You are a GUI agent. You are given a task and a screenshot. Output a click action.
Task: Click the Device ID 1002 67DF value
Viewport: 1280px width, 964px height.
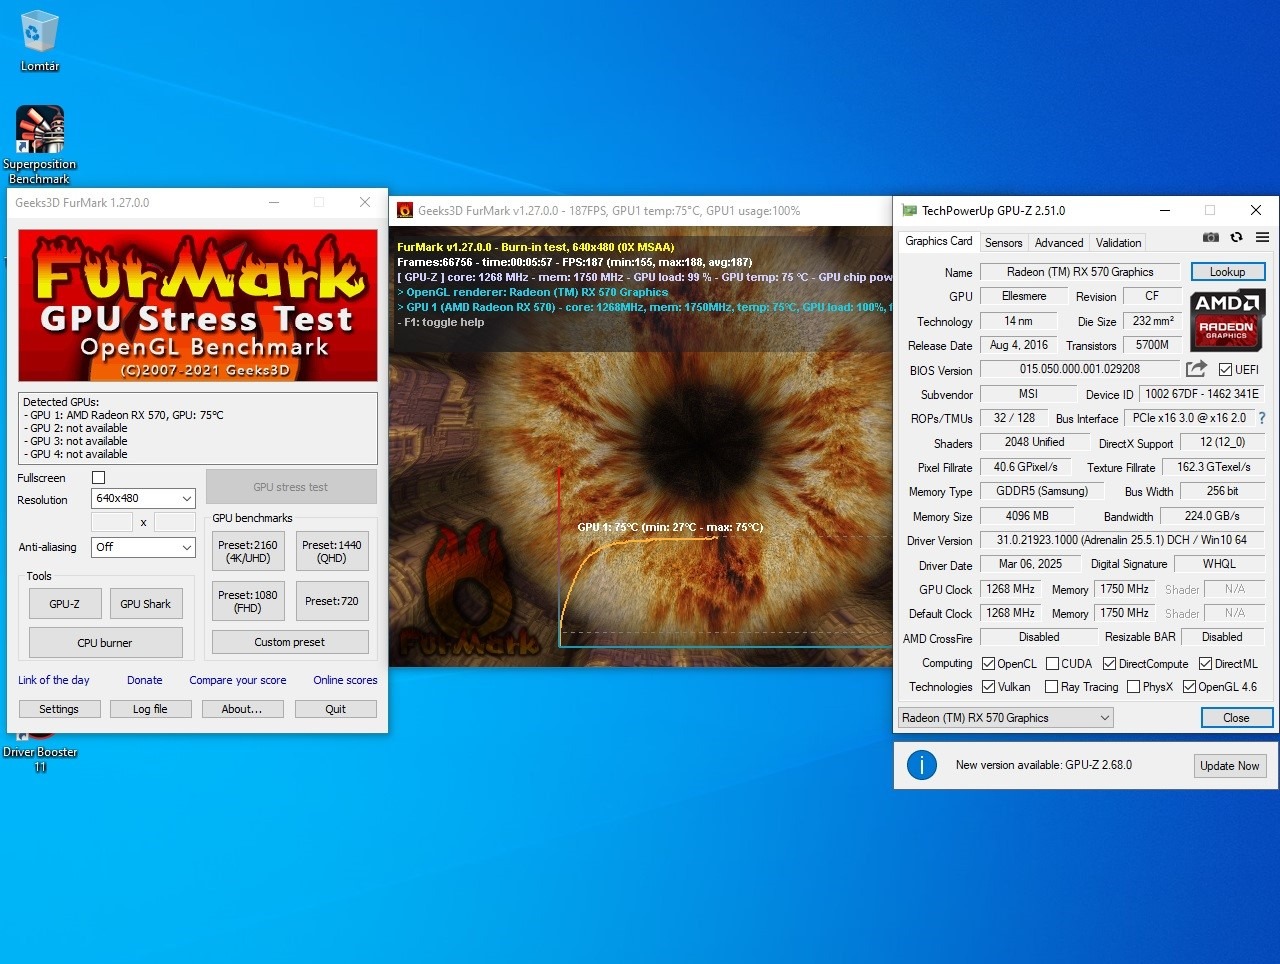point(1202,394)
